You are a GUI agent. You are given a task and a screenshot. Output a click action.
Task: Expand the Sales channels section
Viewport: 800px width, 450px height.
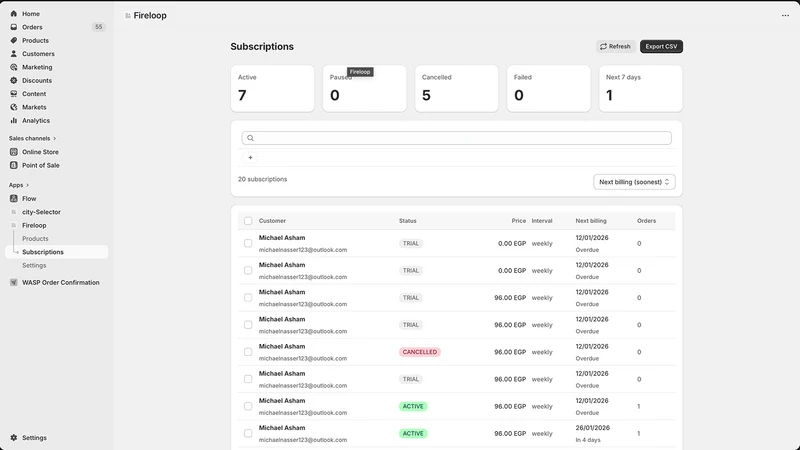pos(32,138)
